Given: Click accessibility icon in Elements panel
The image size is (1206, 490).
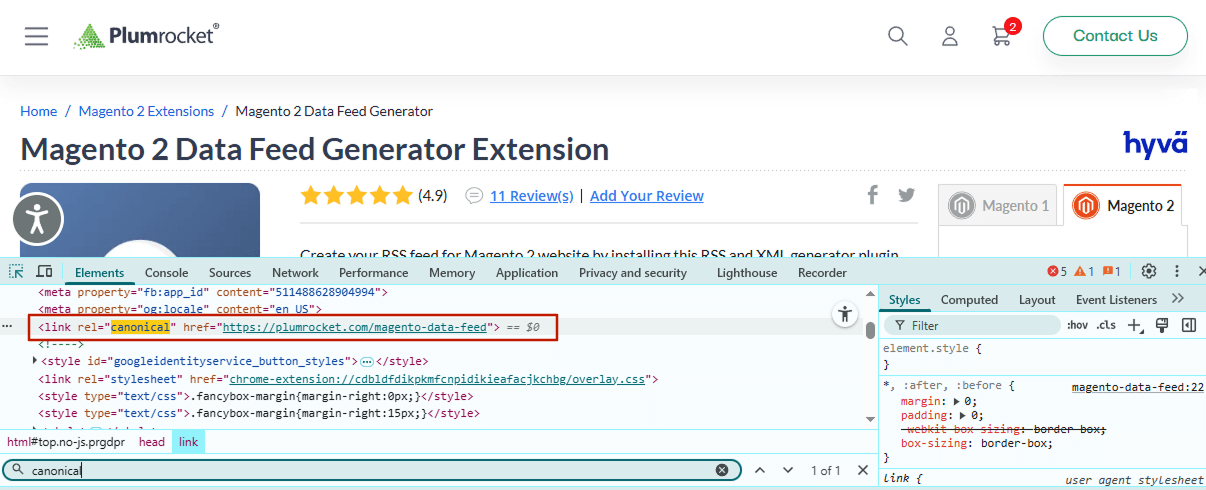Looking at the screenshot, I should point(845,314).
